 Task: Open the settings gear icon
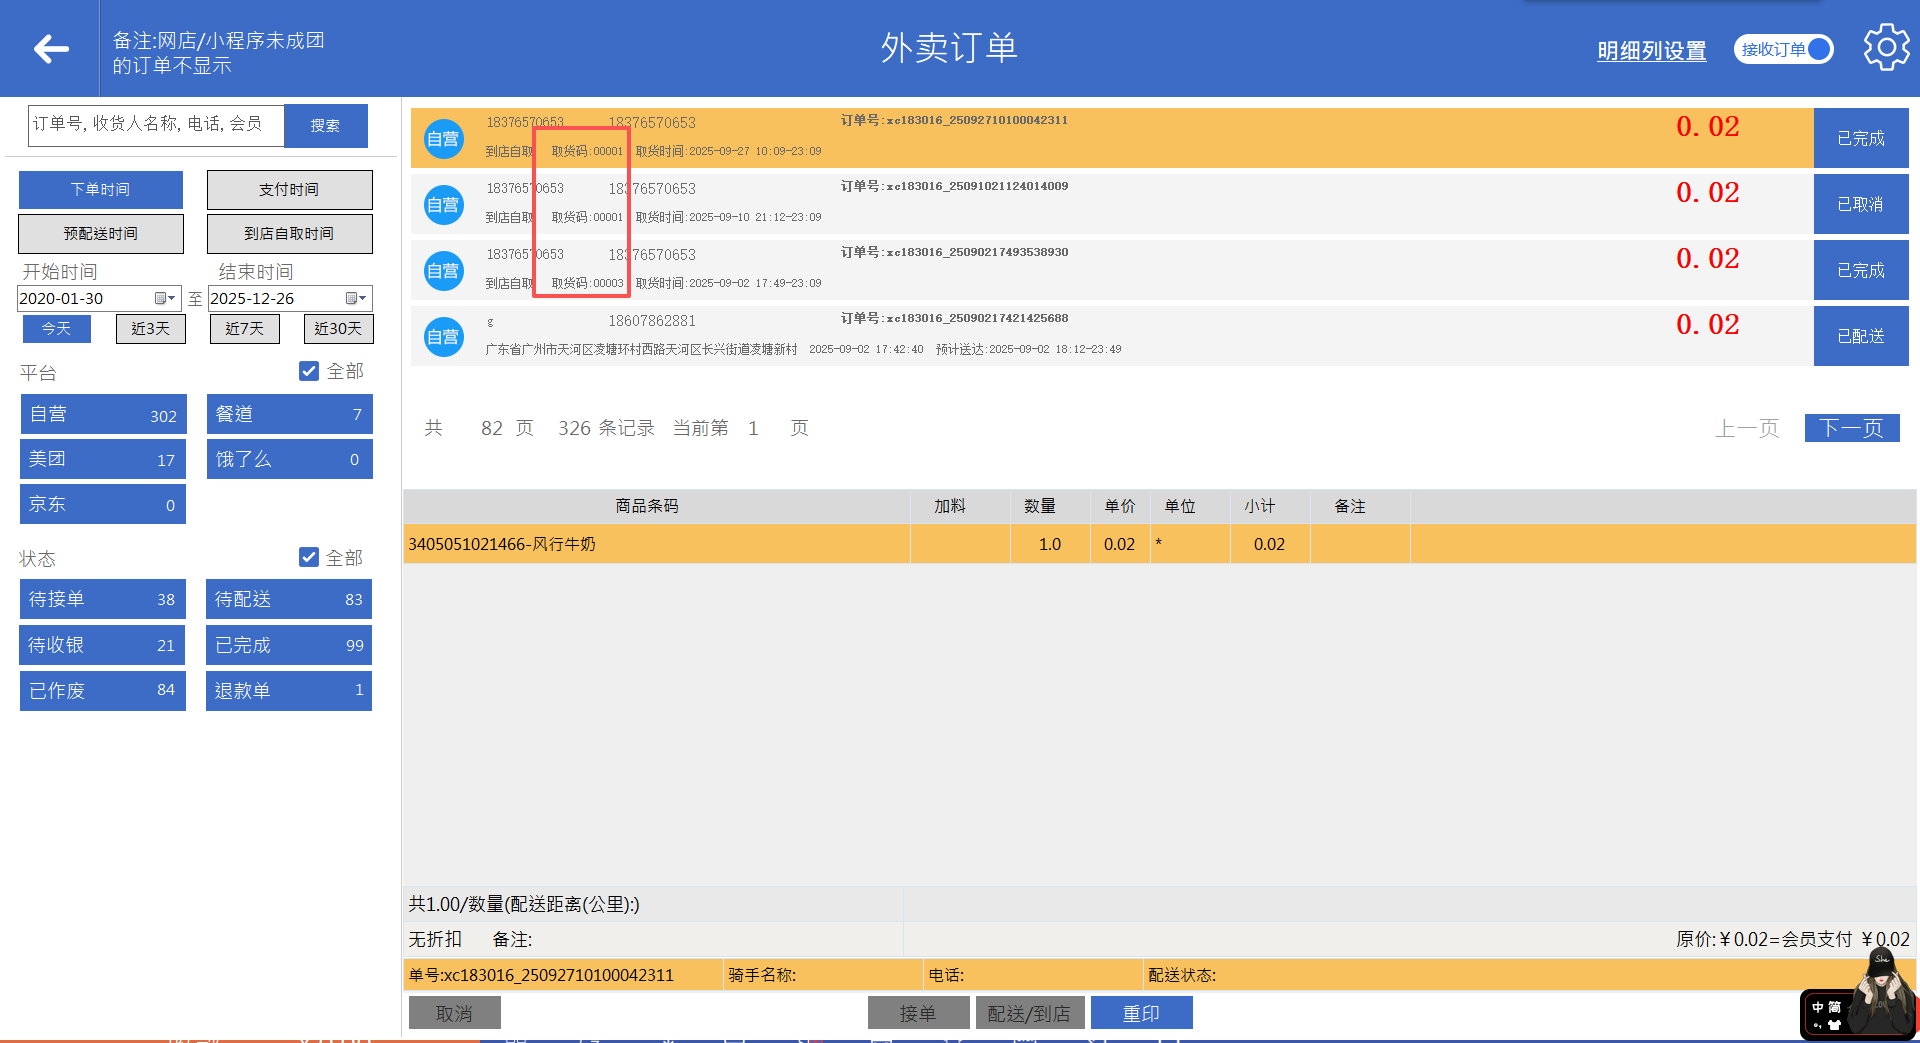click(x=1886, y=48)
